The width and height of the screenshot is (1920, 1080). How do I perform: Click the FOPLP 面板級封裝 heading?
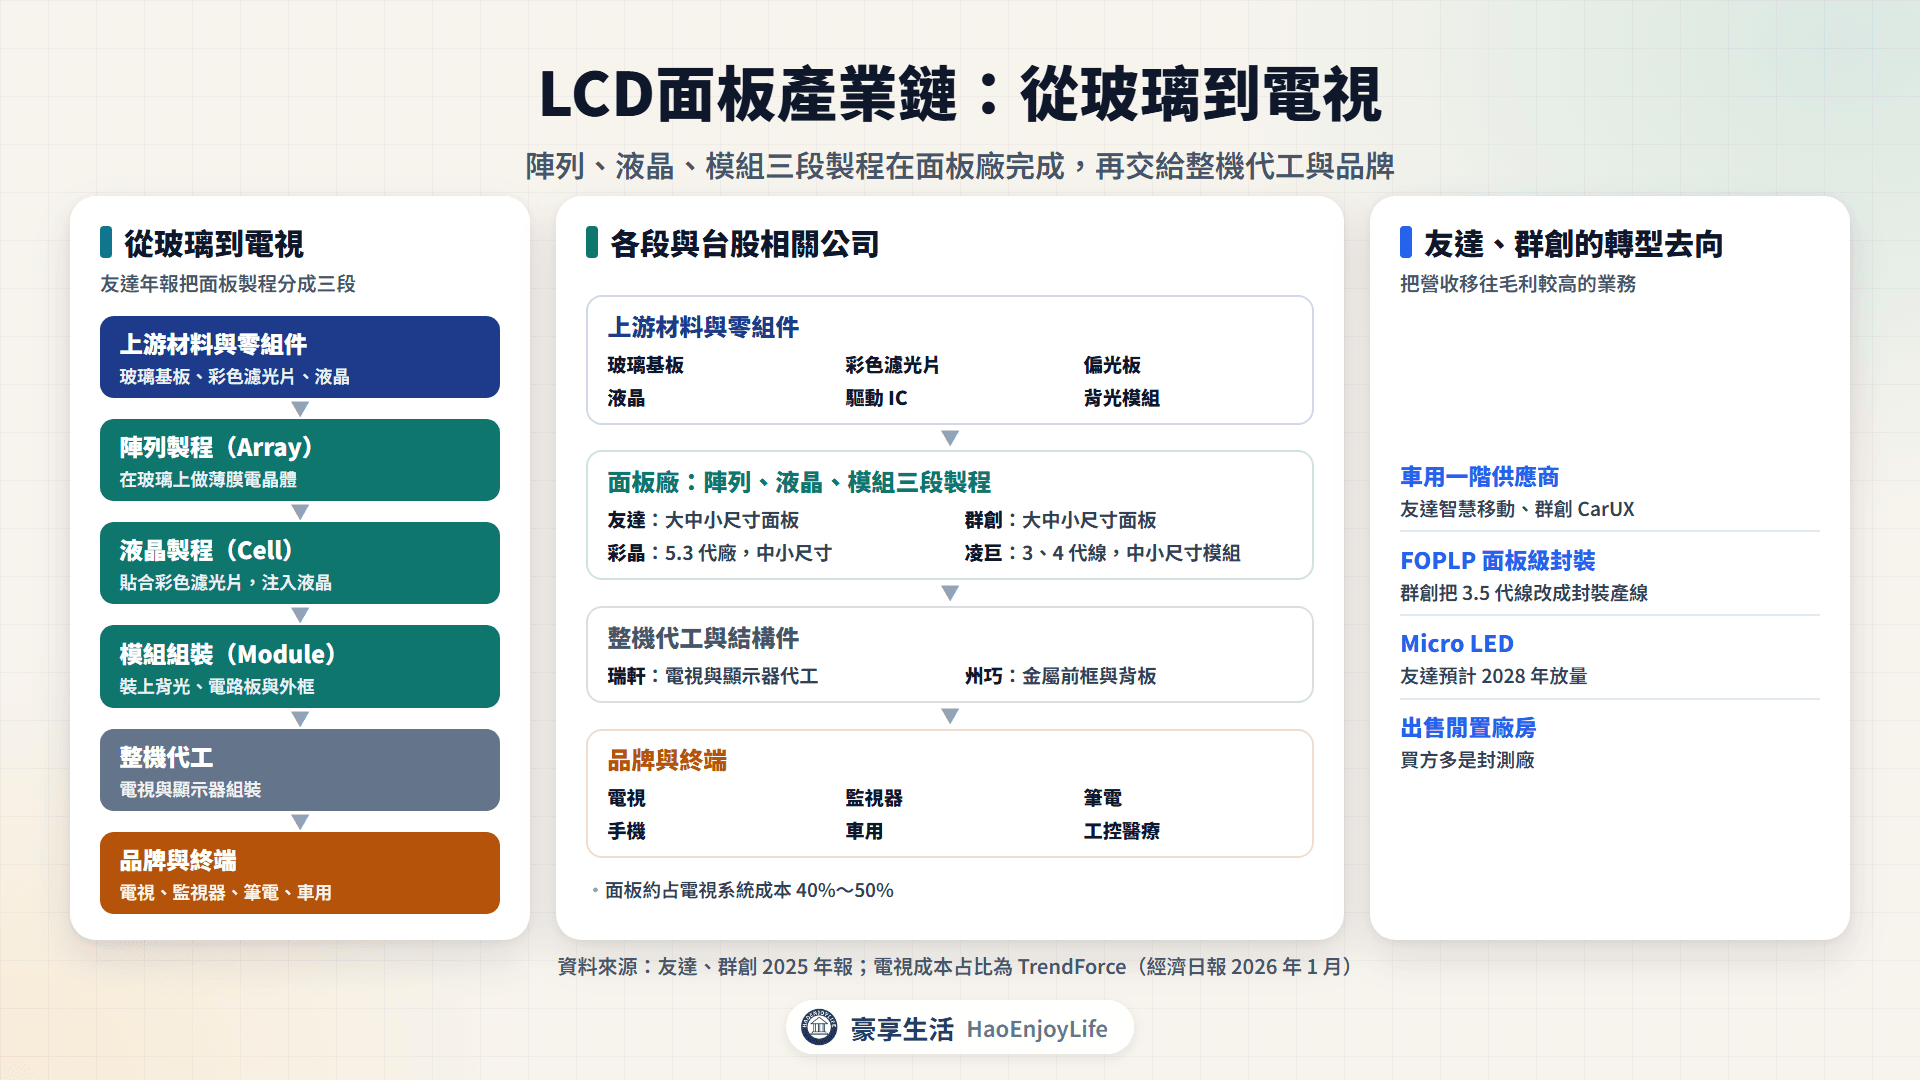(1497, 561)
